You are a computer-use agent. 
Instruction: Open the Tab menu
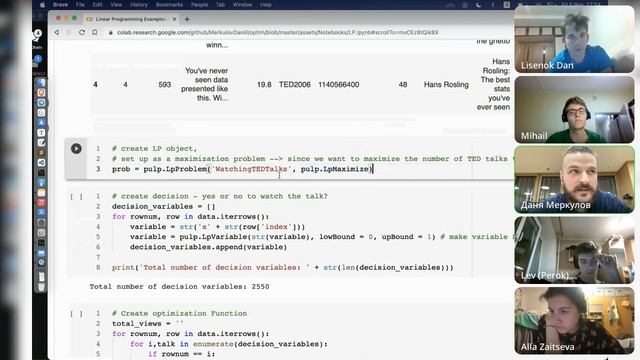point(220,5)
